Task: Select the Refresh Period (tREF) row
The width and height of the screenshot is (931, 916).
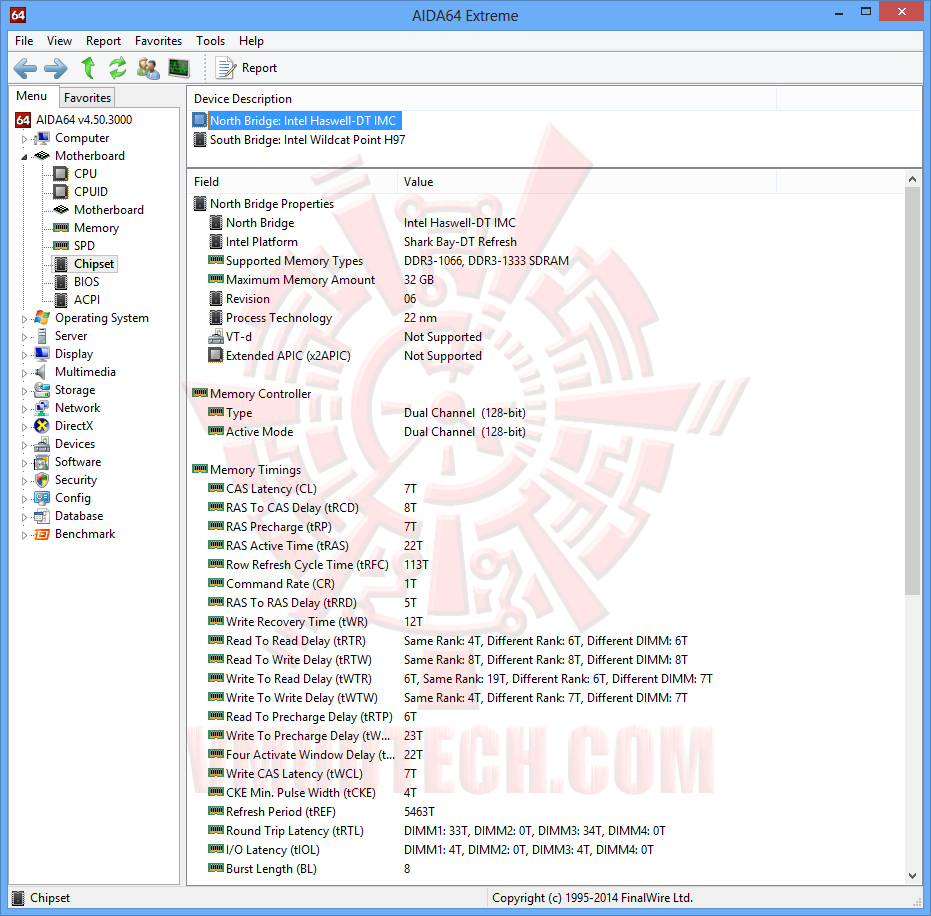Action: pos(546,812)
